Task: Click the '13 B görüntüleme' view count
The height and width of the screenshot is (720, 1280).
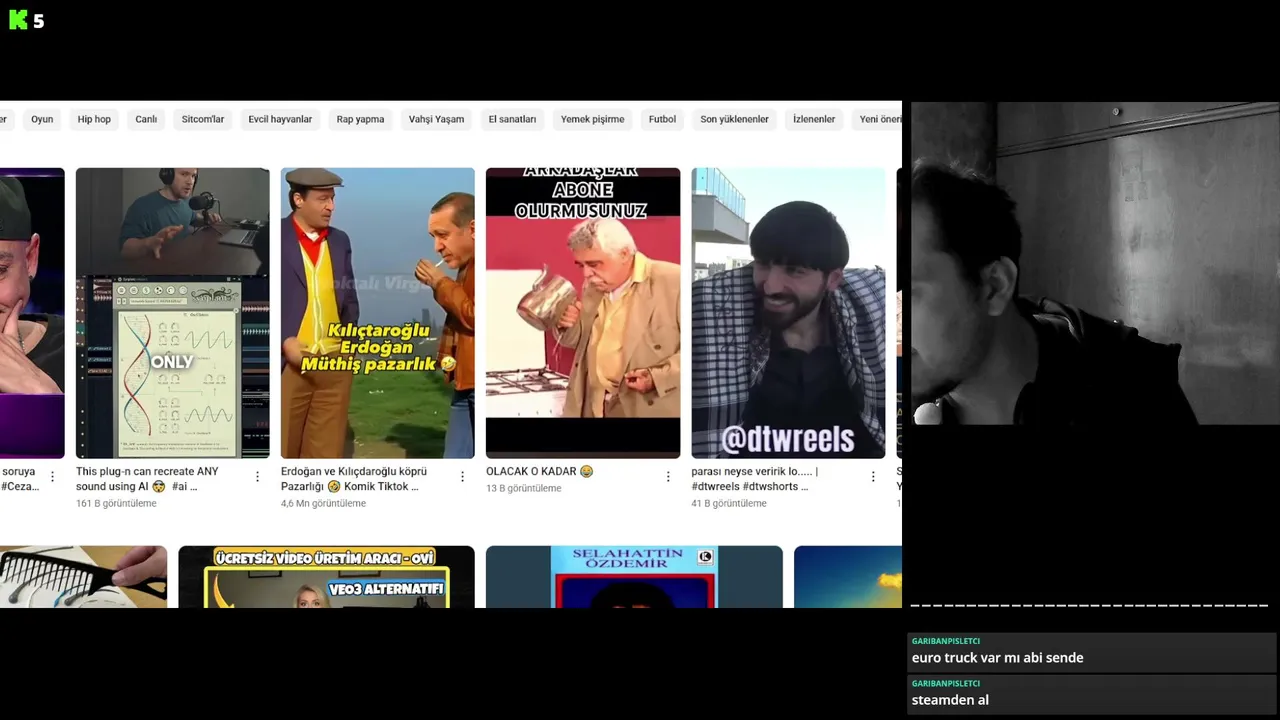Action: [524, 488]
